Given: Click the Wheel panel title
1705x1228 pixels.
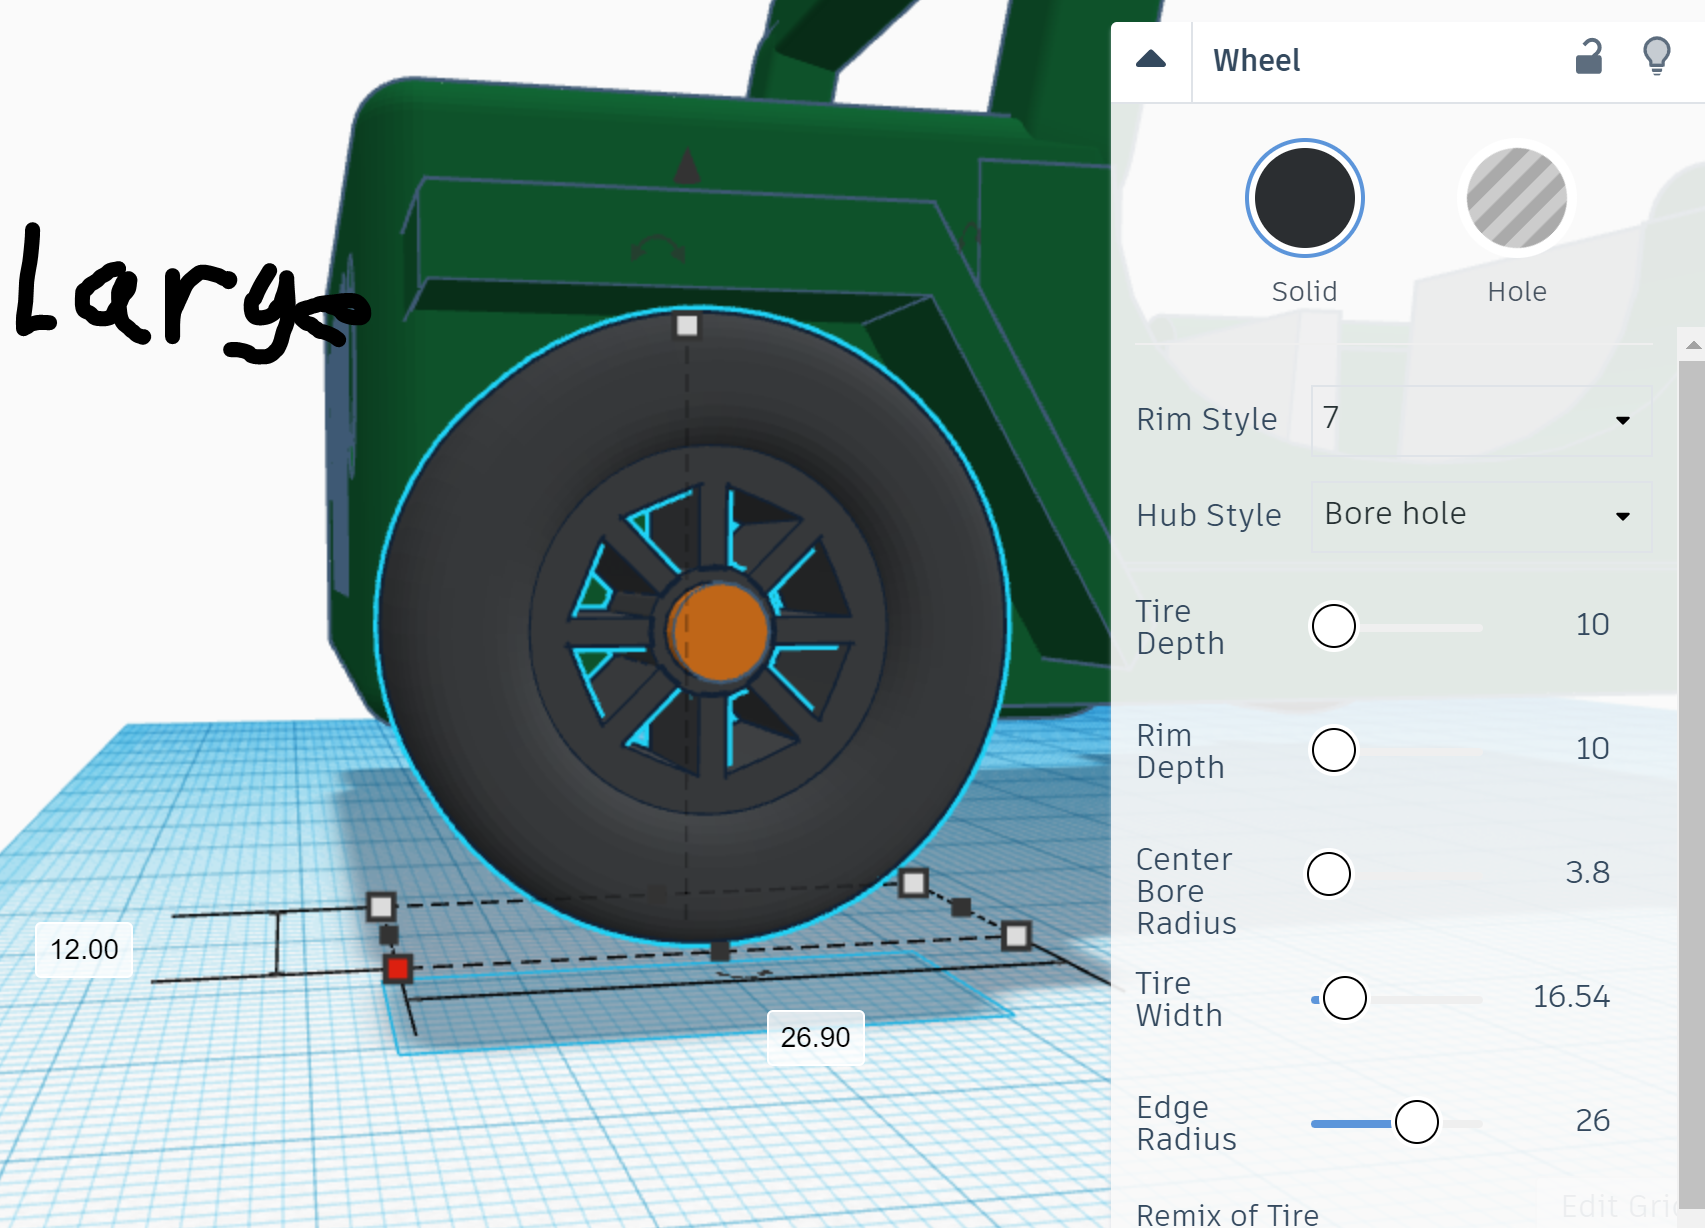Looking at the screenshot, I should point(1257,60).
